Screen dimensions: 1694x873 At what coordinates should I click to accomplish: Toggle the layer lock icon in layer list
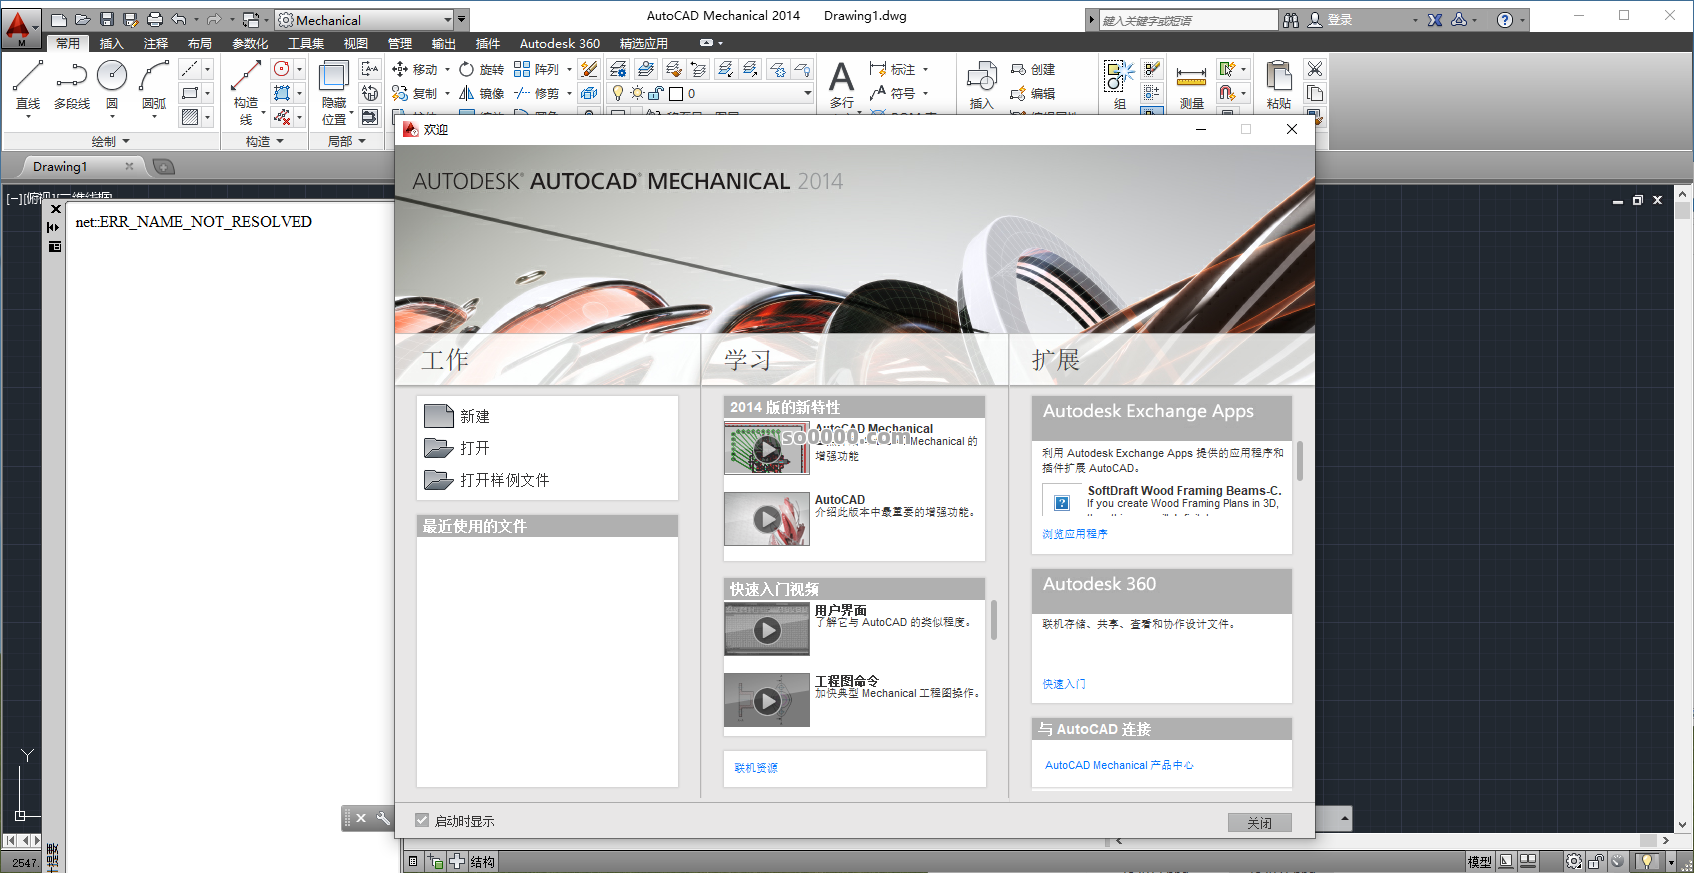(x=656, y=94)
